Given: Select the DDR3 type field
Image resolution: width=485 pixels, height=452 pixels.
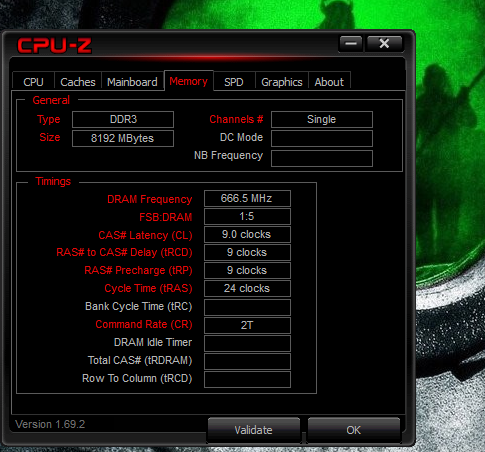Looking at the screenshot, I should [x=123, y=119].
